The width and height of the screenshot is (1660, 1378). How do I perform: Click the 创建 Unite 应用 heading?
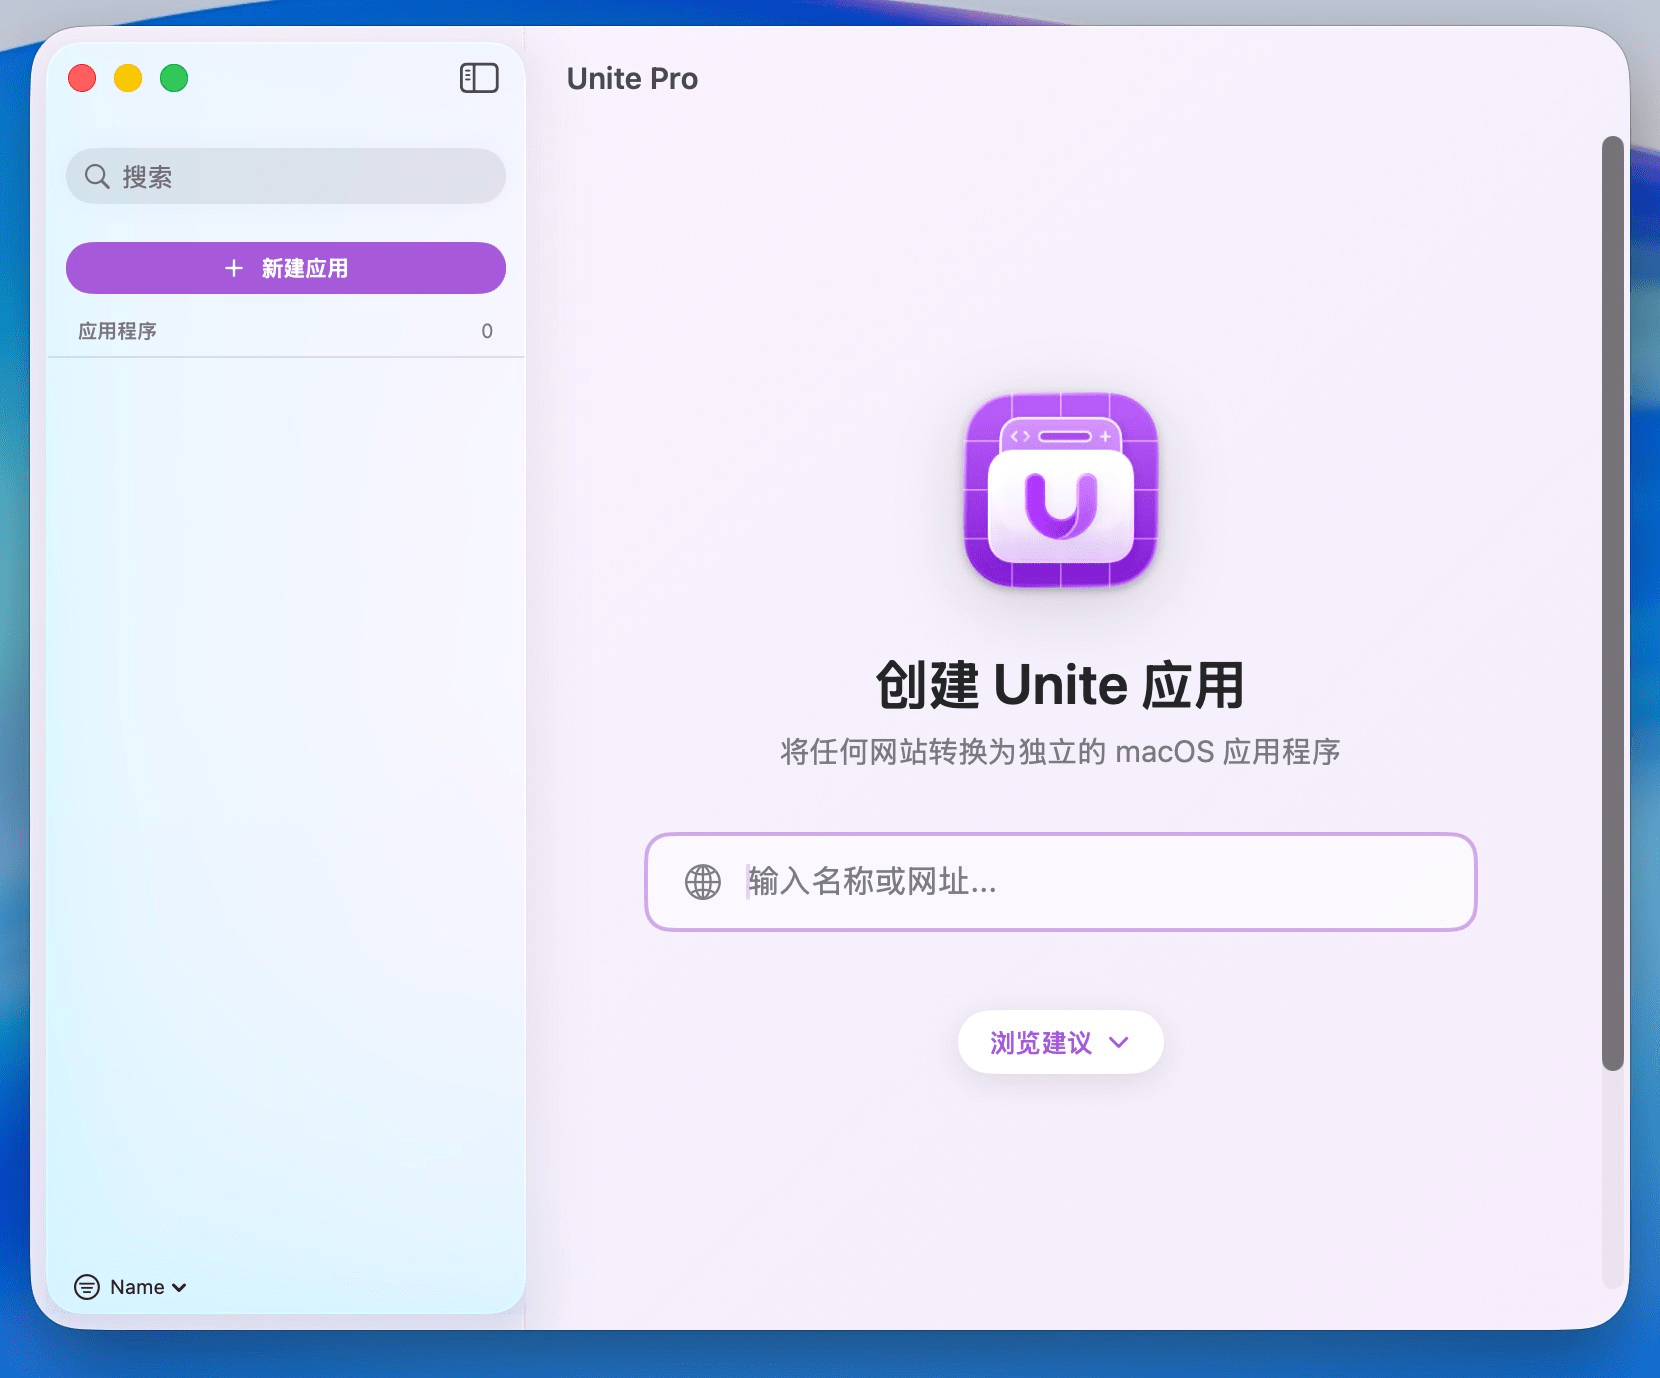tap(1060, 686)
